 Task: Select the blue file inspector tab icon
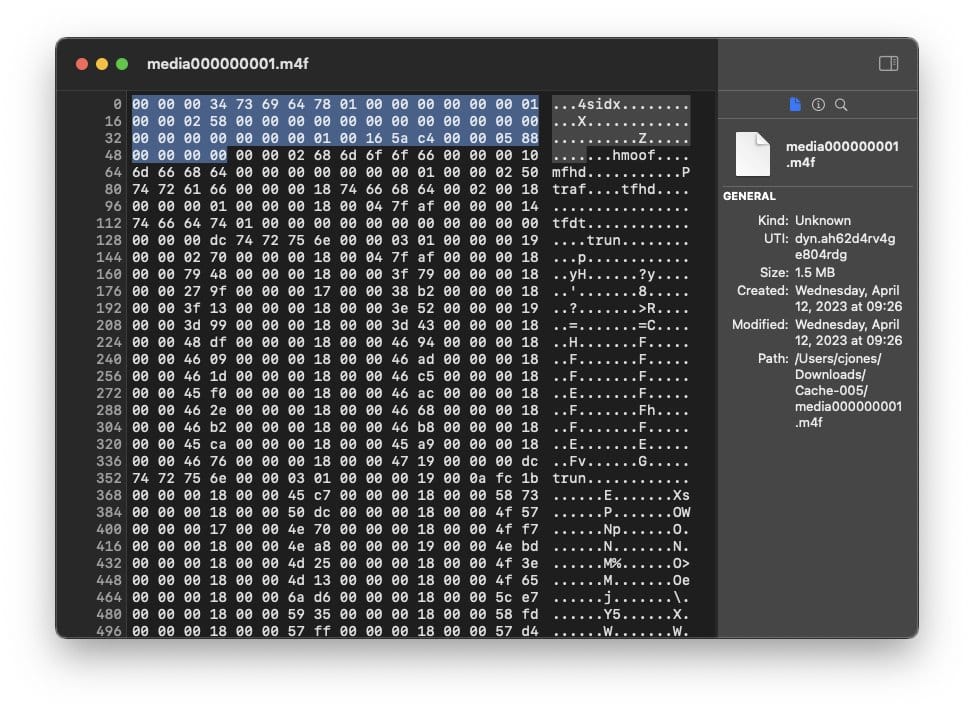coord(795,104)
